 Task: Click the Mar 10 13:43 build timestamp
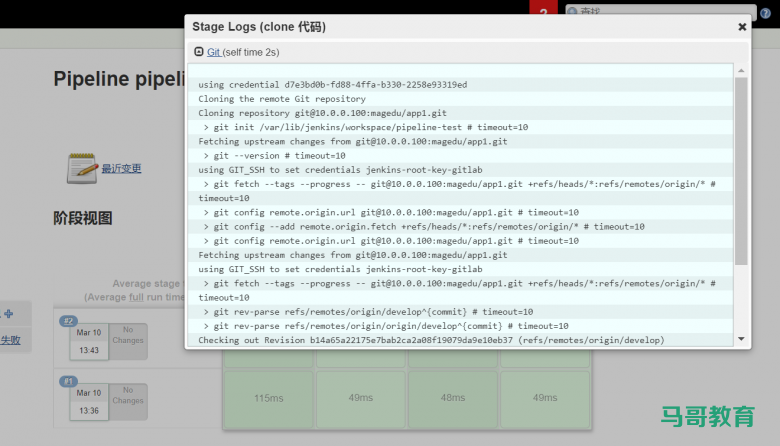click(88, 342)
